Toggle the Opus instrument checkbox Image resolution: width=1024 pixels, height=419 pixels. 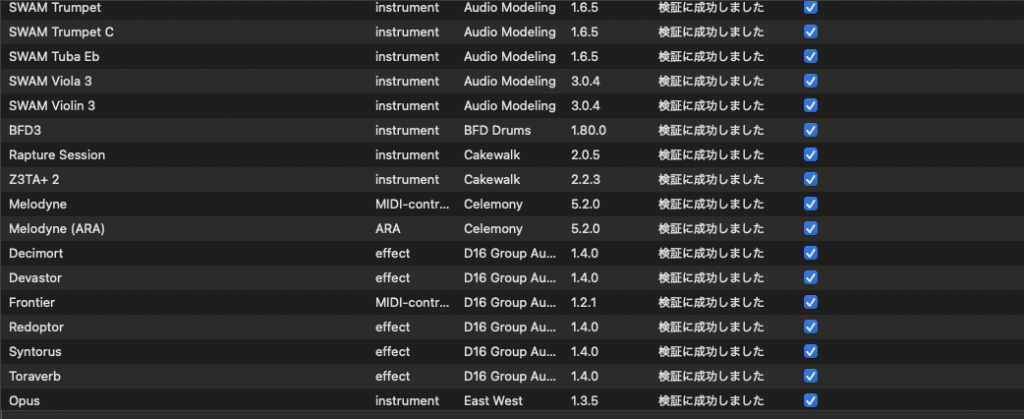click(810, 401)
